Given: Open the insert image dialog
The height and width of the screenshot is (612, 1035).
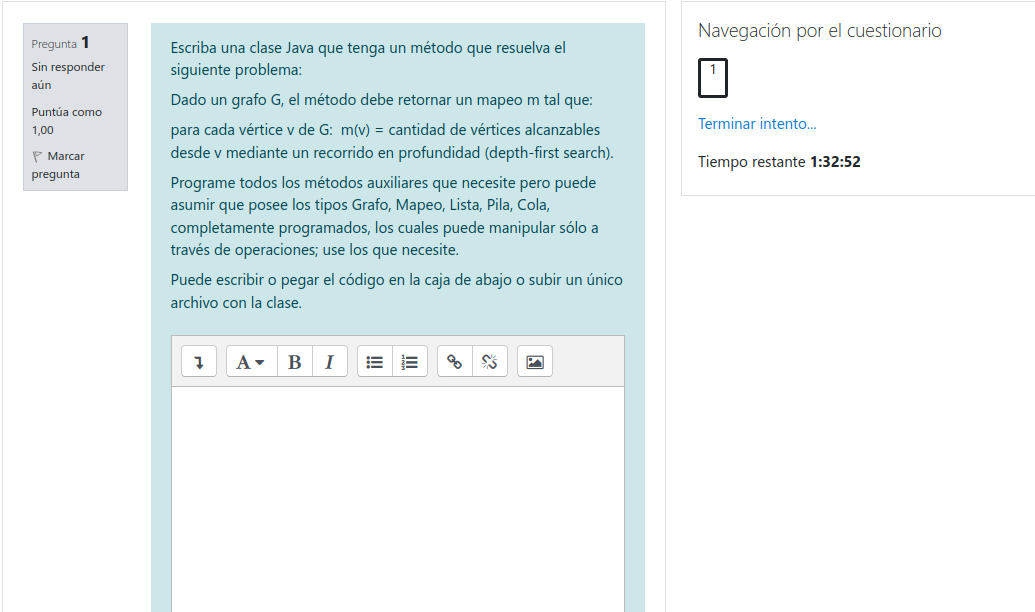Looking at the screenshot, I should point(535,362).
